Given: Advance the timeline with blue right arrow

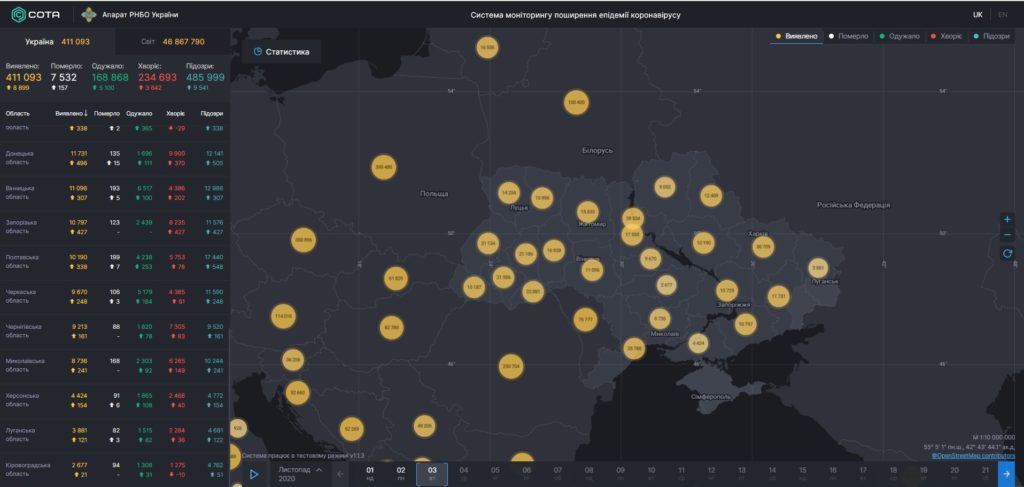Looking at the screenshot, I should click(1006, 474).
